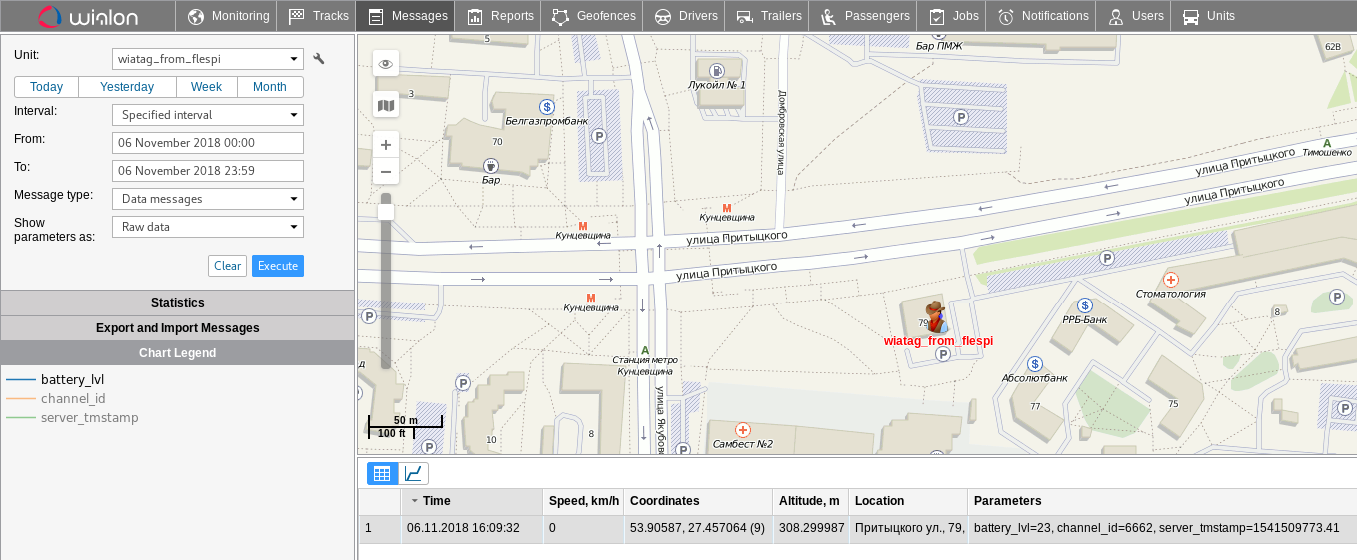The height and width of the screenshot is (560, 1357).
Task: Expand the Unit dropdown
Action: tap(207, 59)
